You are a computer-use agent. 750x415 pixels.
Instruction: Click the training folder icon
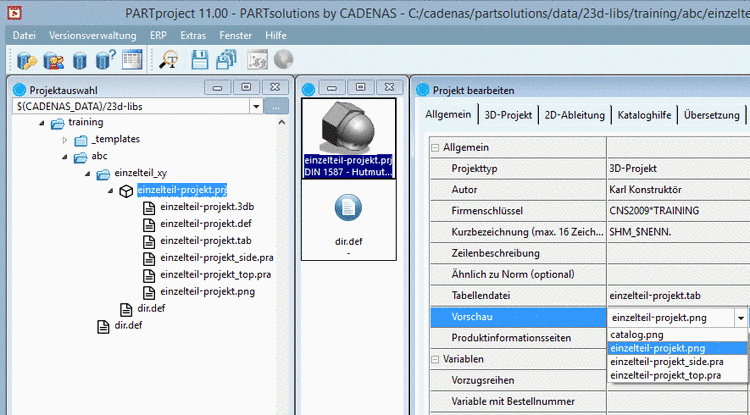tap(57, 123)
